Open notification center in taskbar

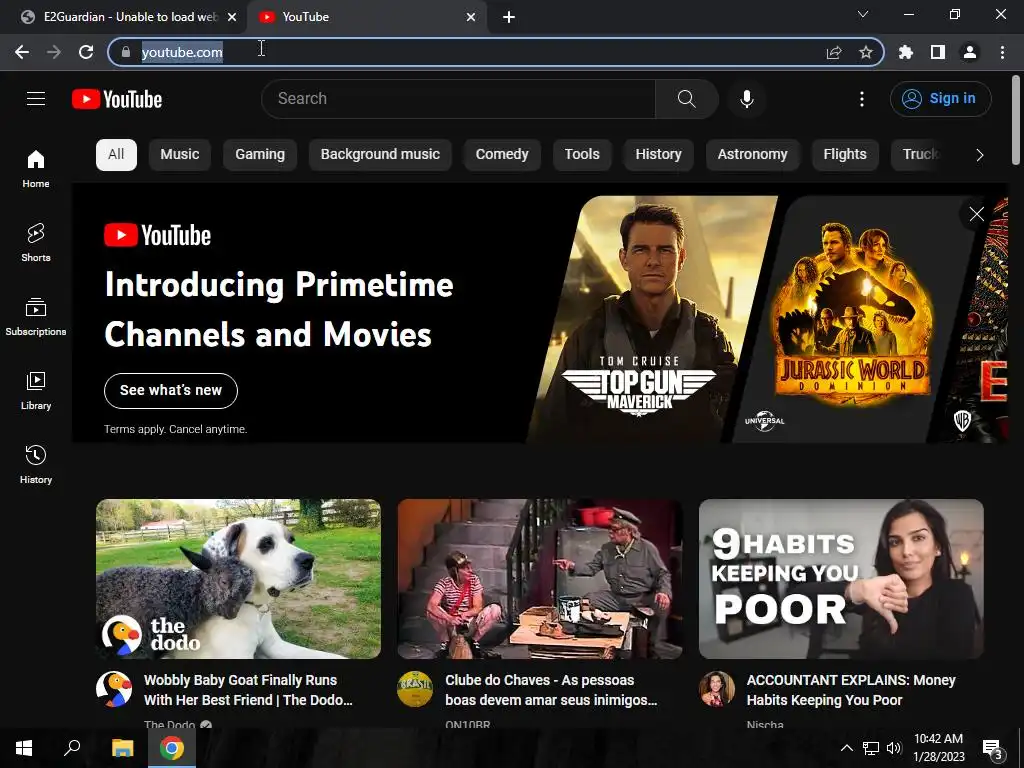click(x=993, y=748)
